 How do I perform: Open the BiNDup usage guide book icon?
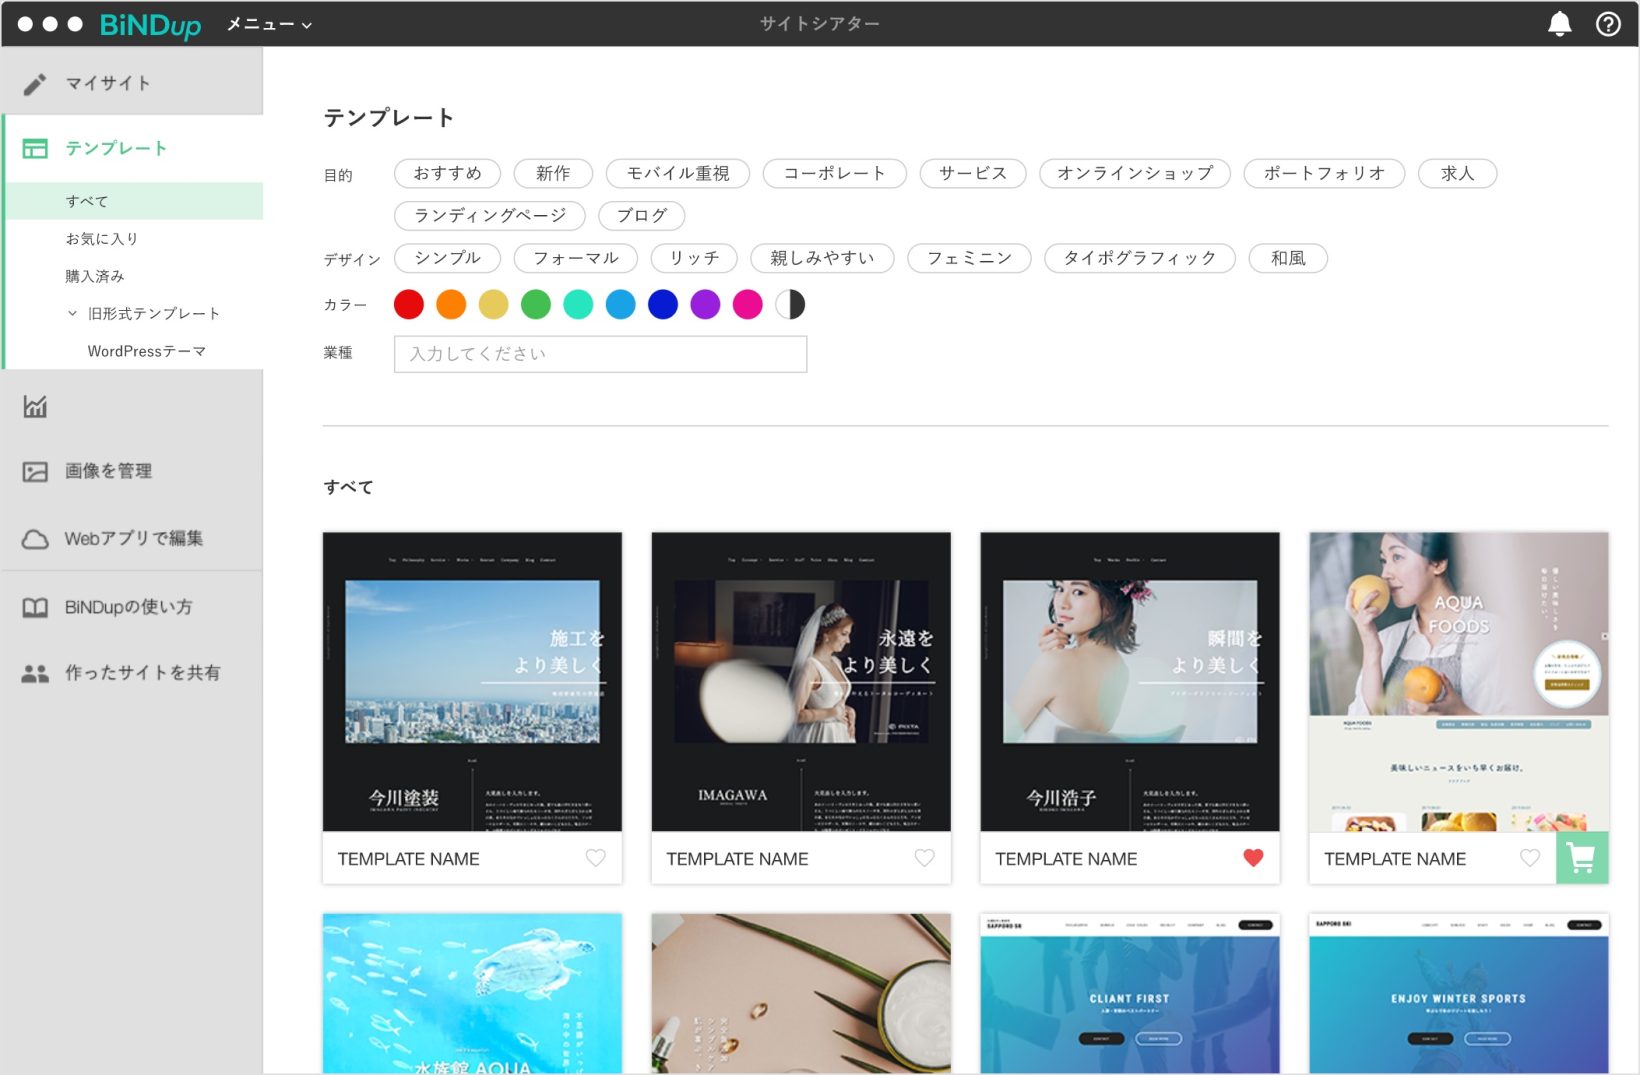[x=35, y=608]
